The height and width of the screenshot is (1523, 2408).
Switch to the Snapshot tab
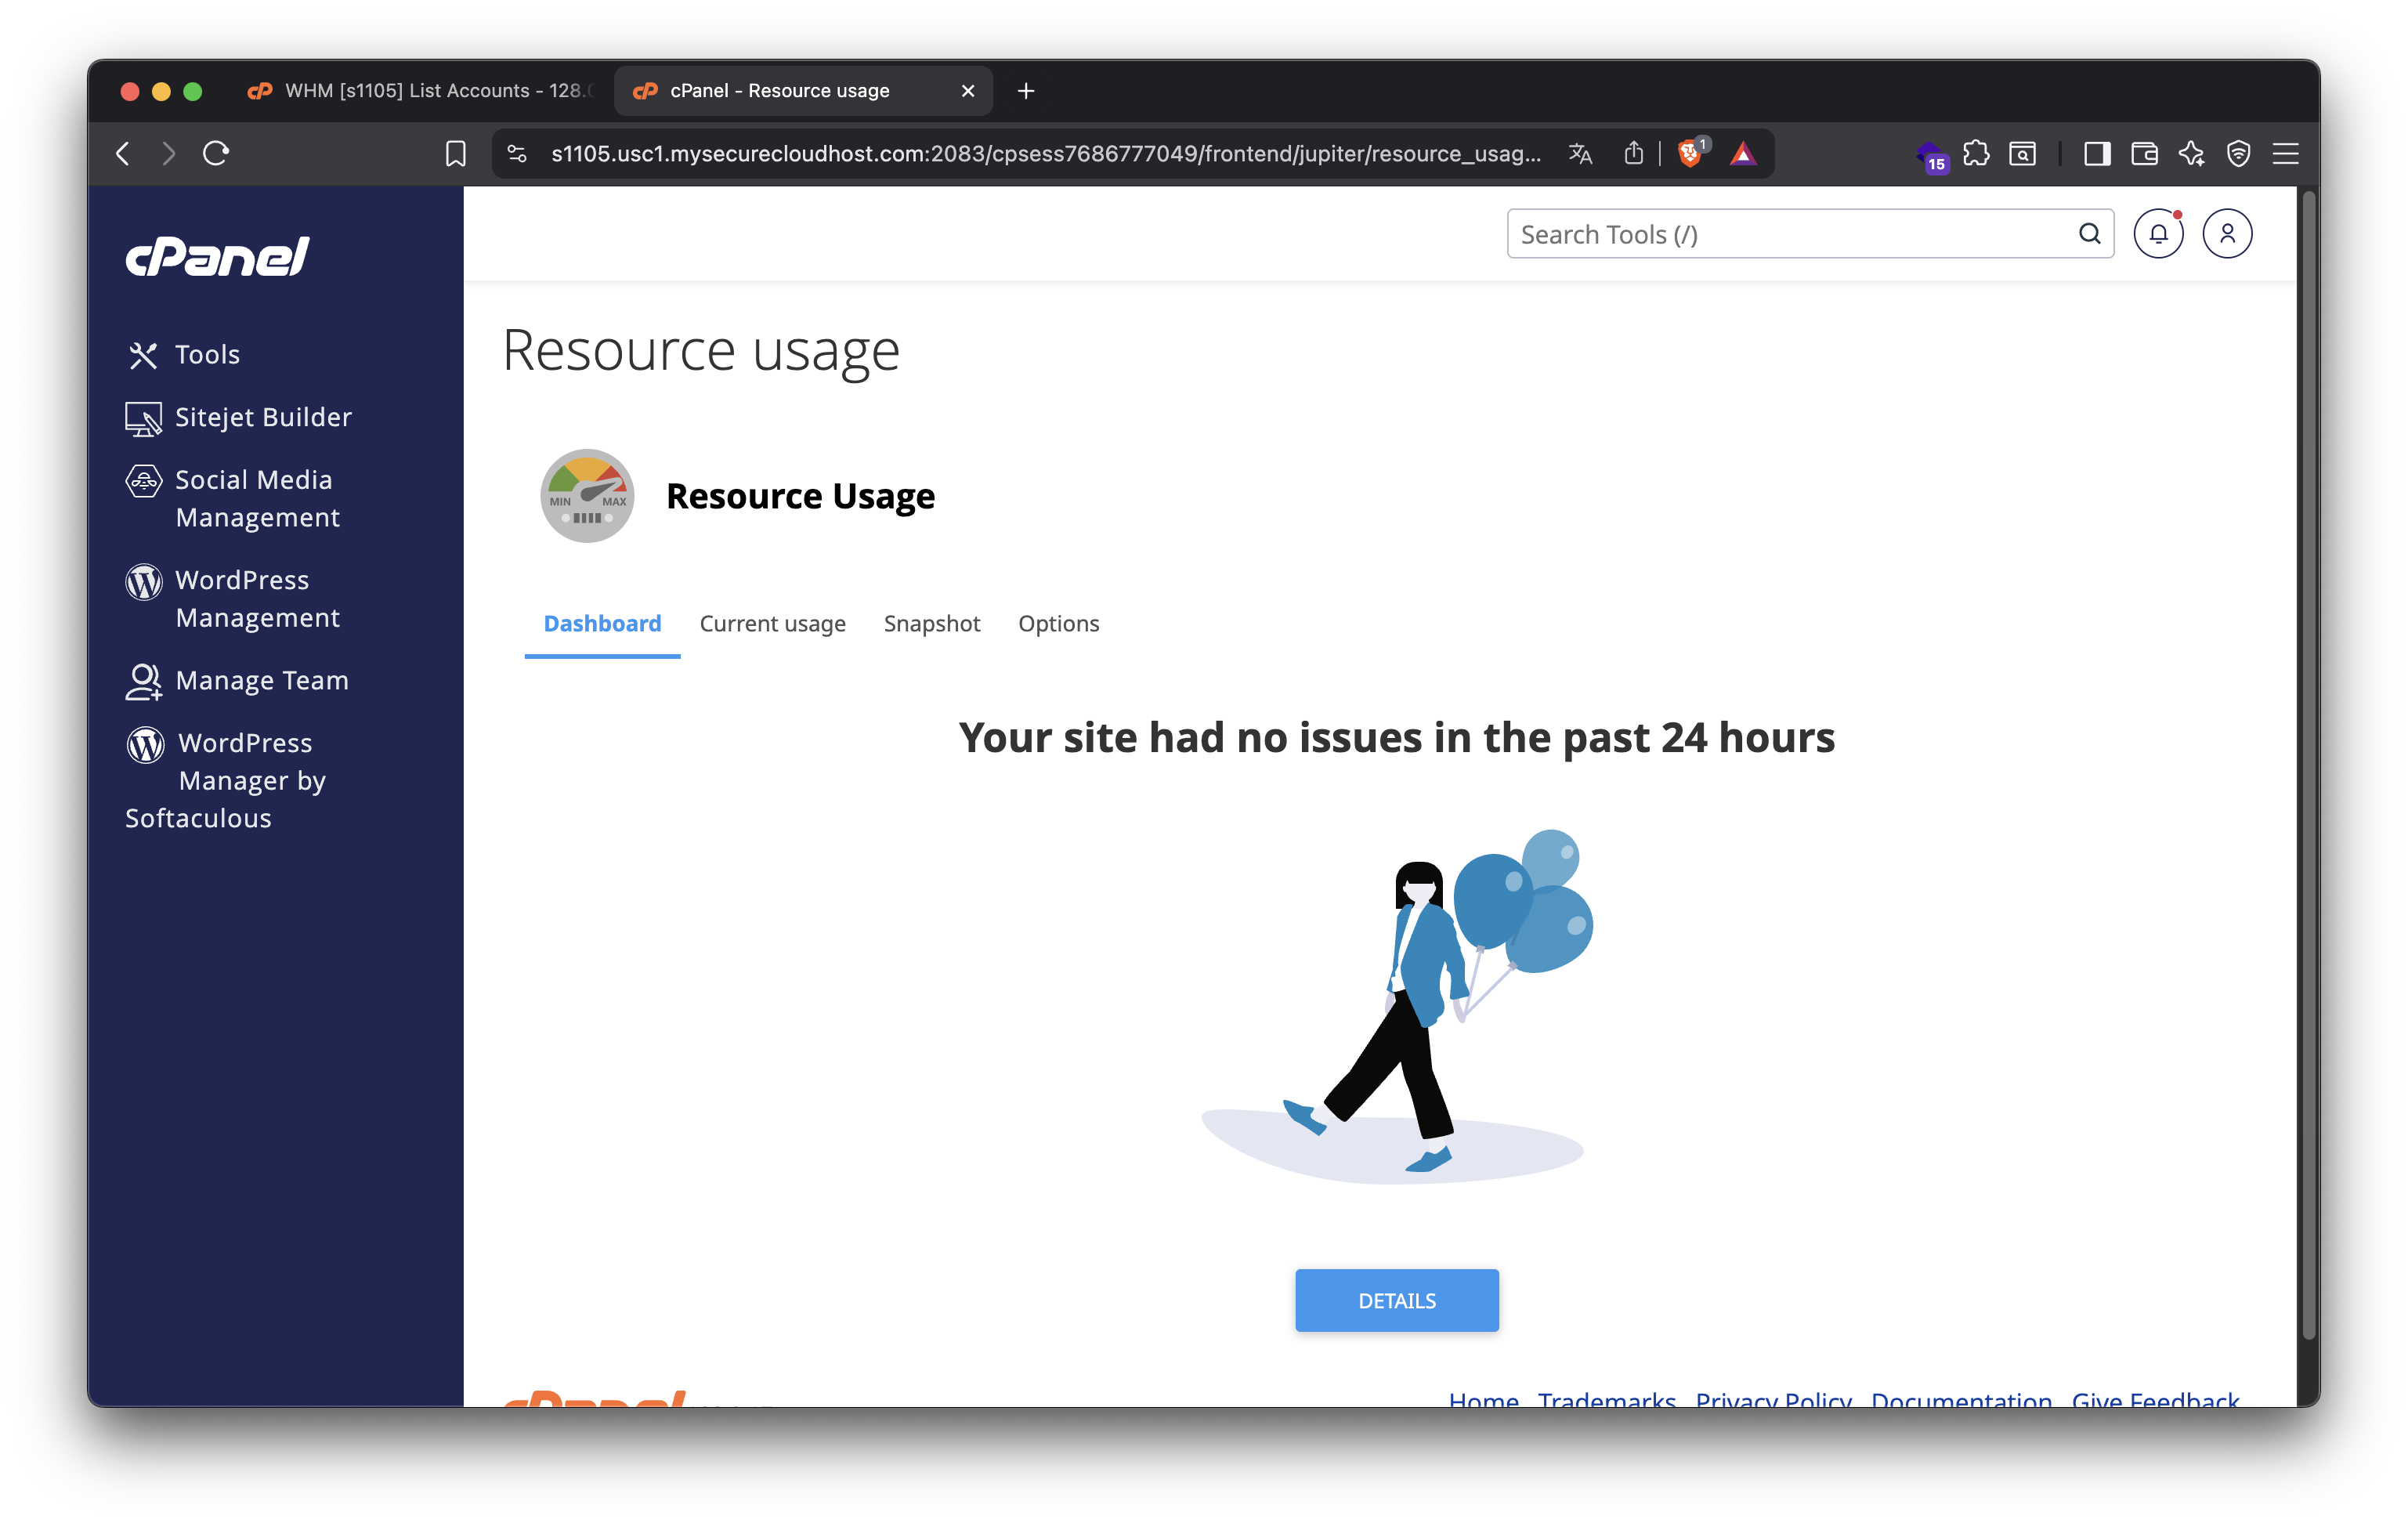point(931,624)
